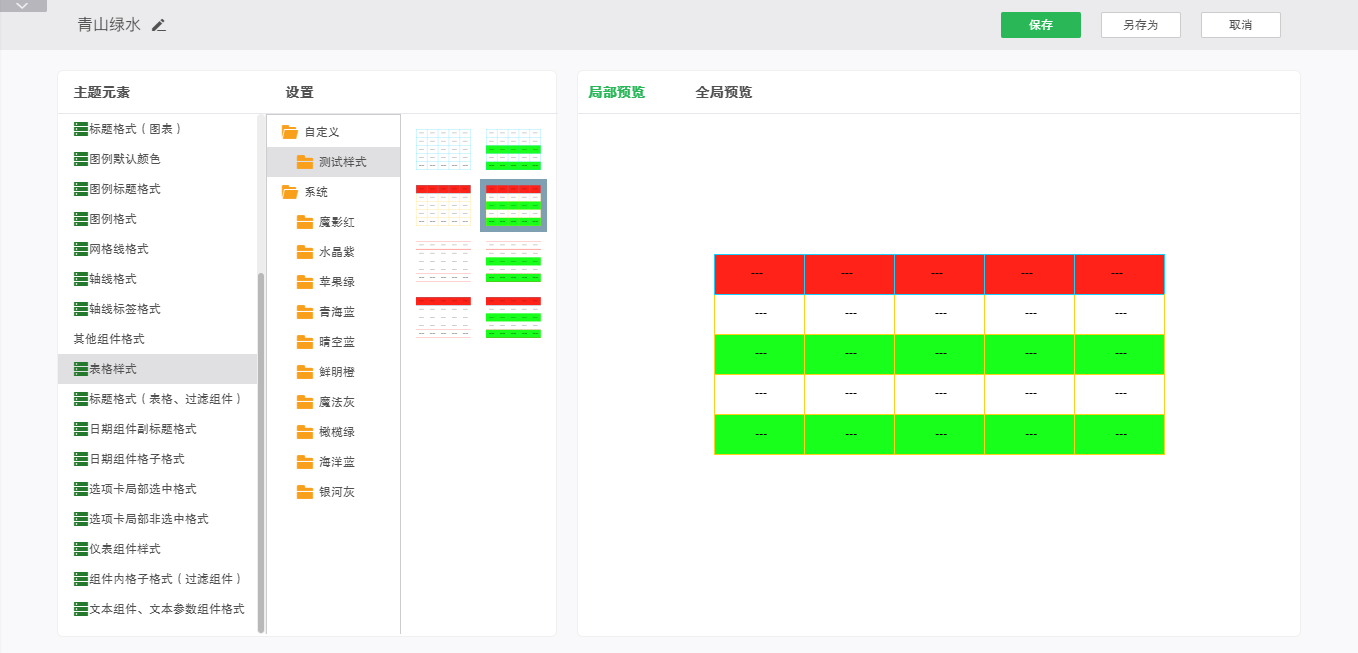Select the 表格样式 list icon
The height and width of the screenshot is (653, 1358).
click(81, 369)
